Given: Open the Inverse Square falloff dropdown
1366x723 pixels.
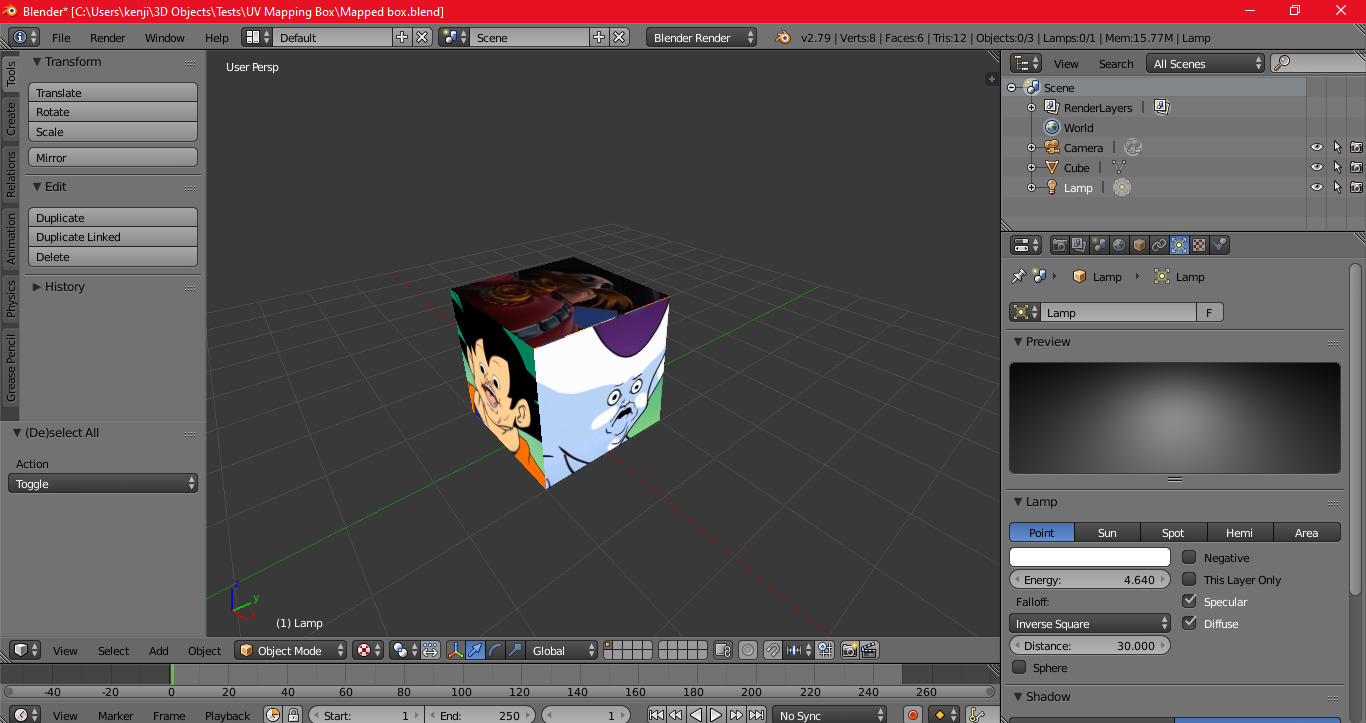Looking at the screenshot, I should [1090, 623].
